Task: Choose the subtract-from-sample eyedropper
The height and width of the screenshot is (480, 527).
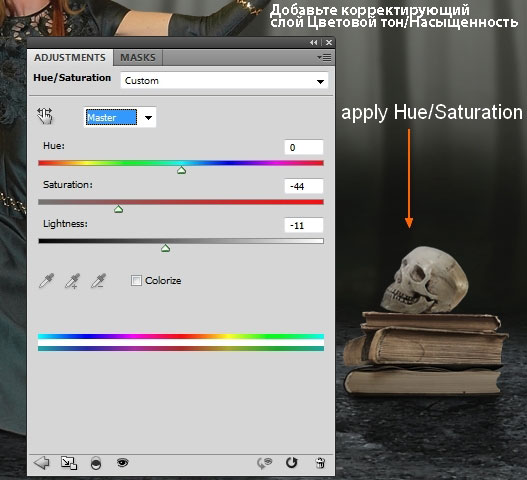Action: point(98,281)
